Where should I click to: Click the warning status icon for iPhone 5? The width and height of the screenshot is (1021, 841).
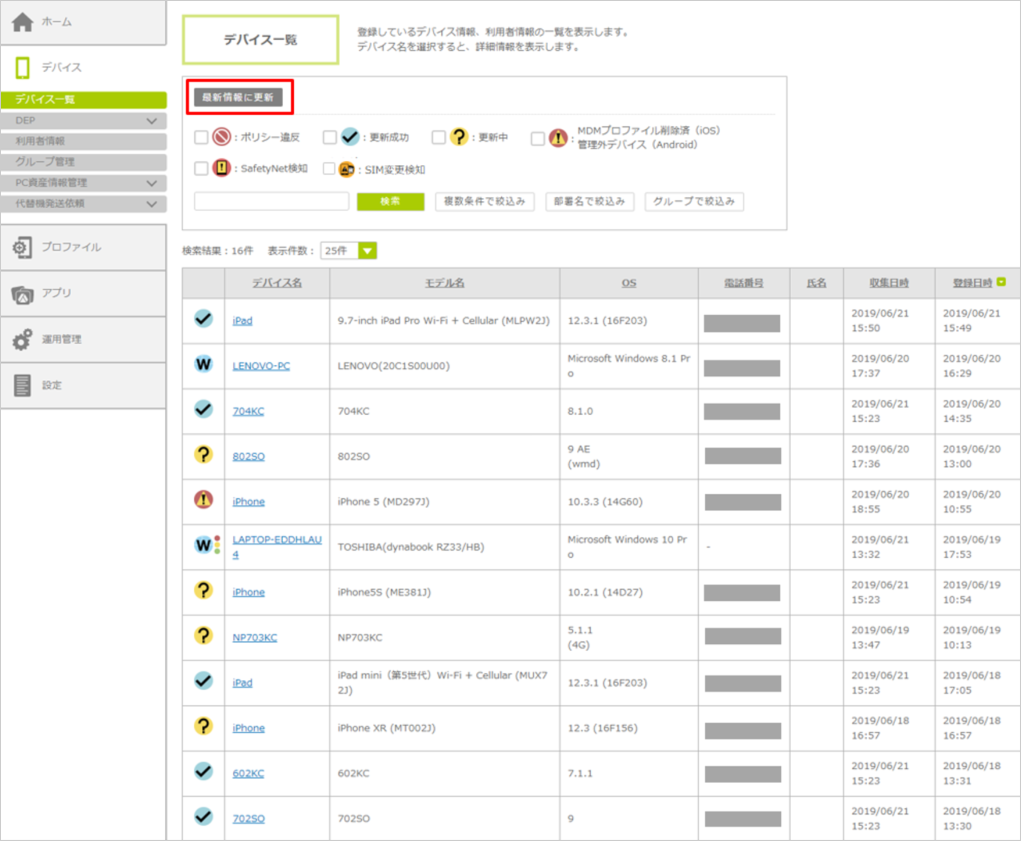203,501
